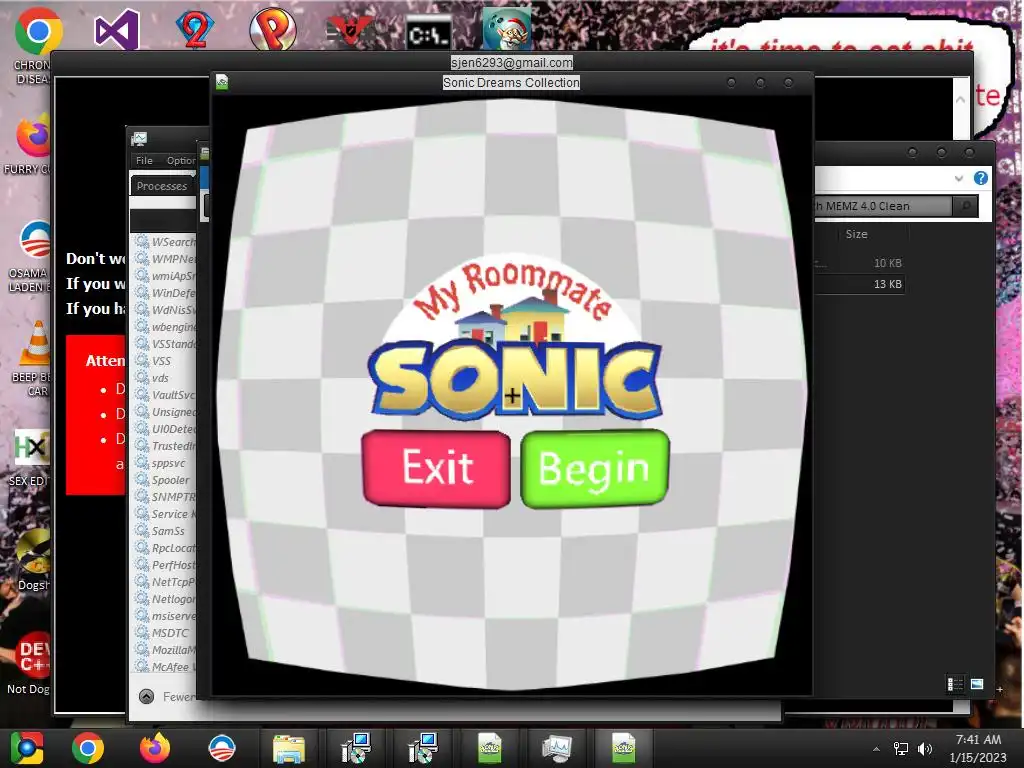Select the sppsvc process row
This screenshot has height=768, width=1024.
tap(165, 463)
